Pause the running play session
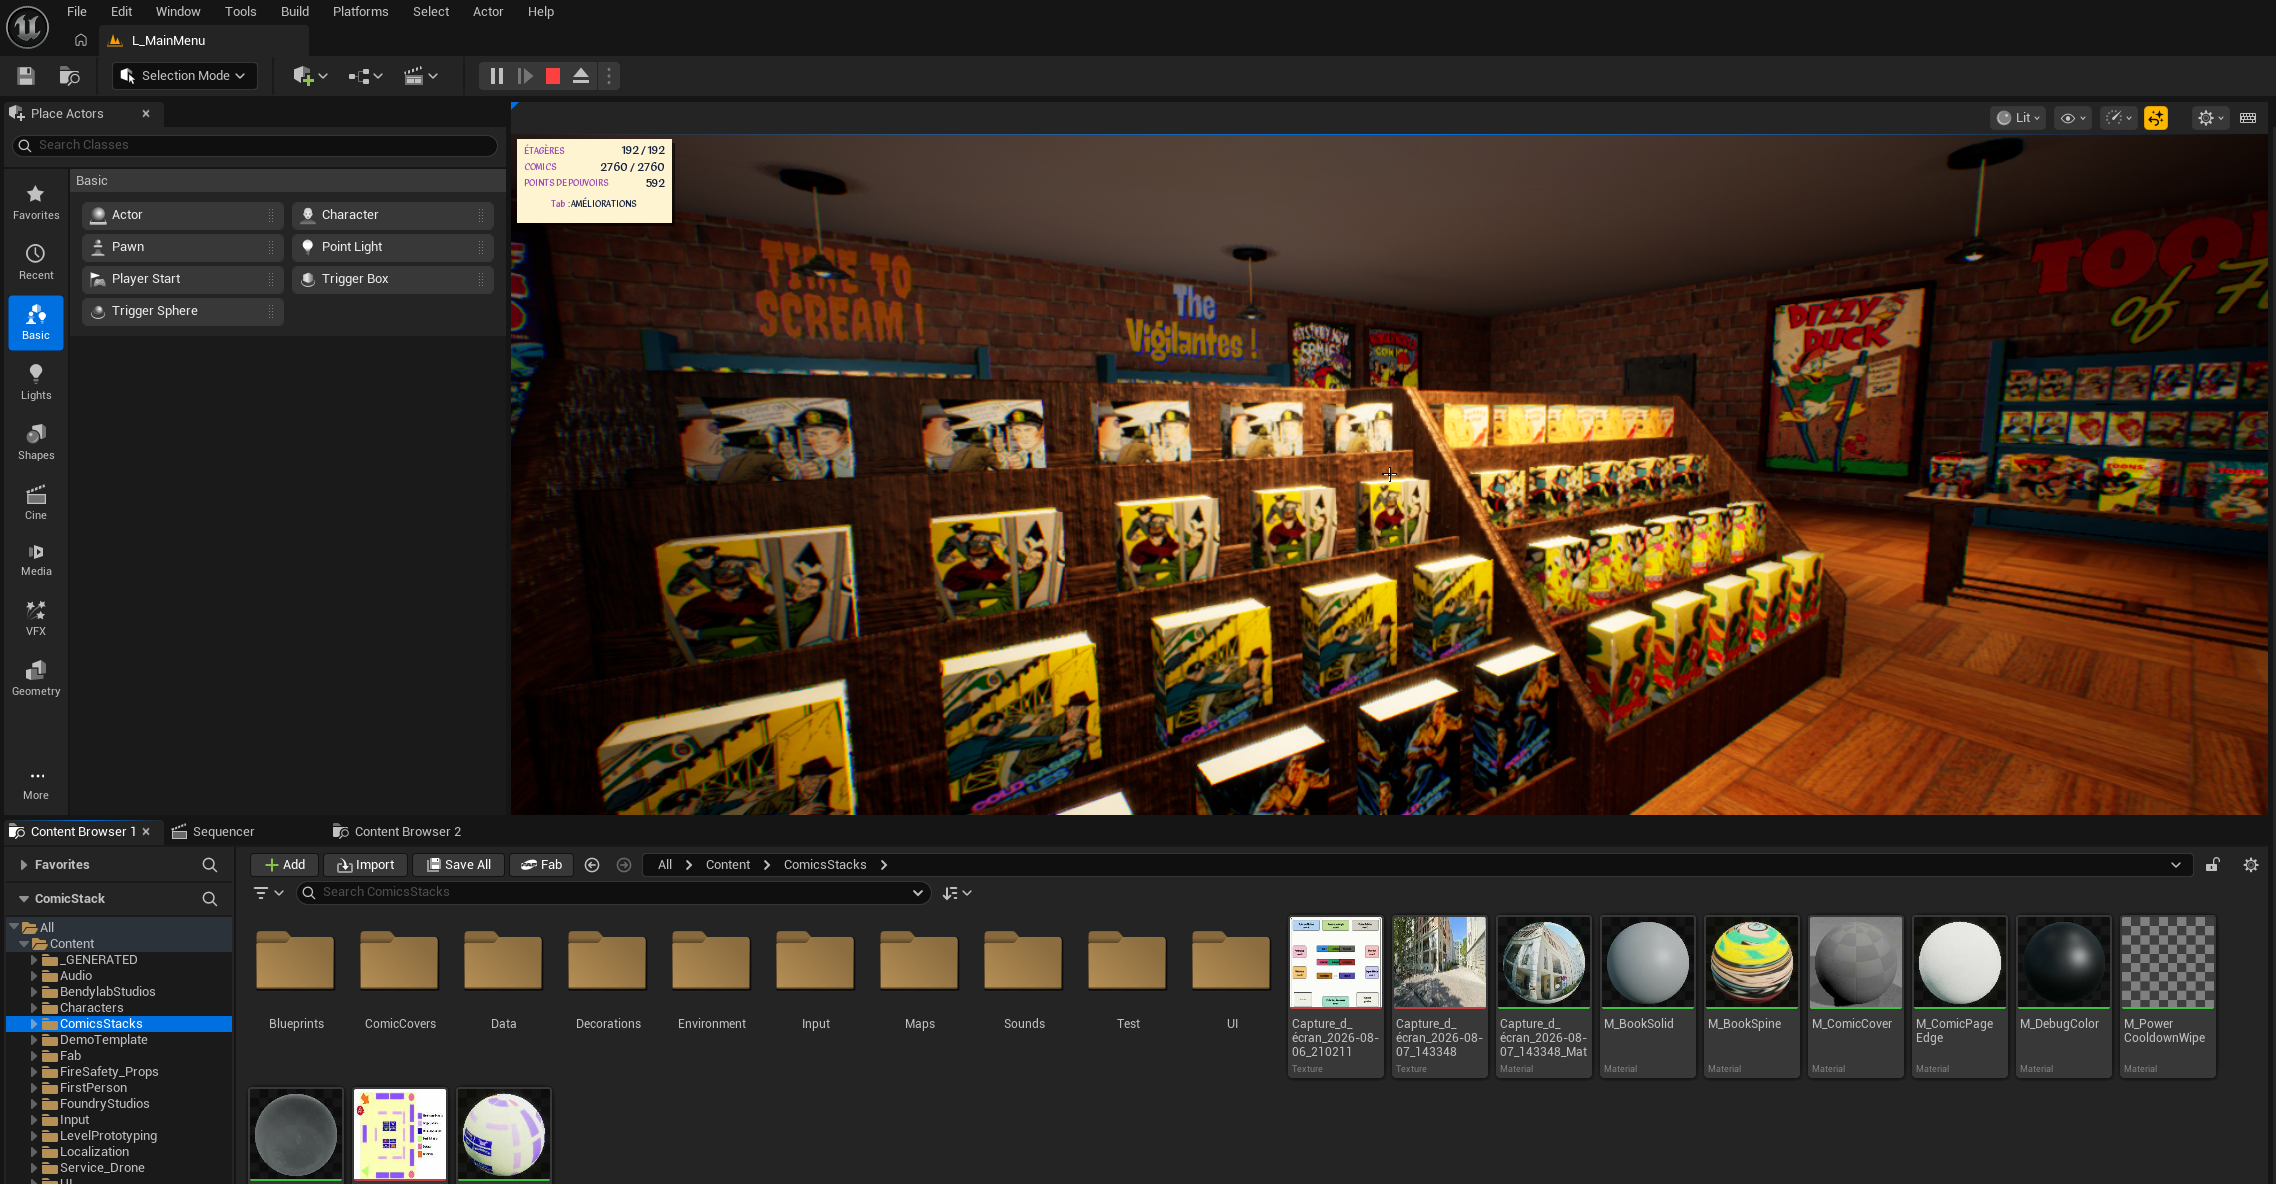Screen dimensions: 2276x1184 point(497,76)
